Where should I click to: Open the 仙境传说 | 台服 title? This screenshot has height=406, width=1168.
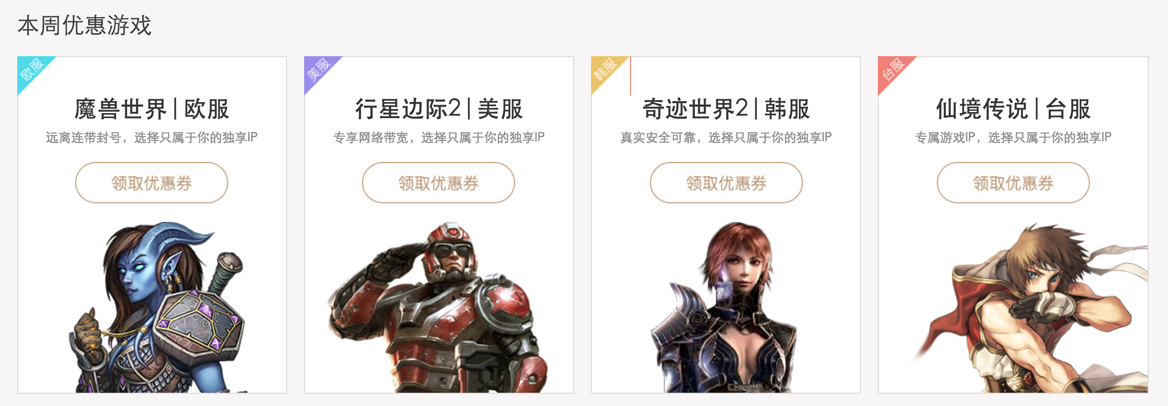1013,110
